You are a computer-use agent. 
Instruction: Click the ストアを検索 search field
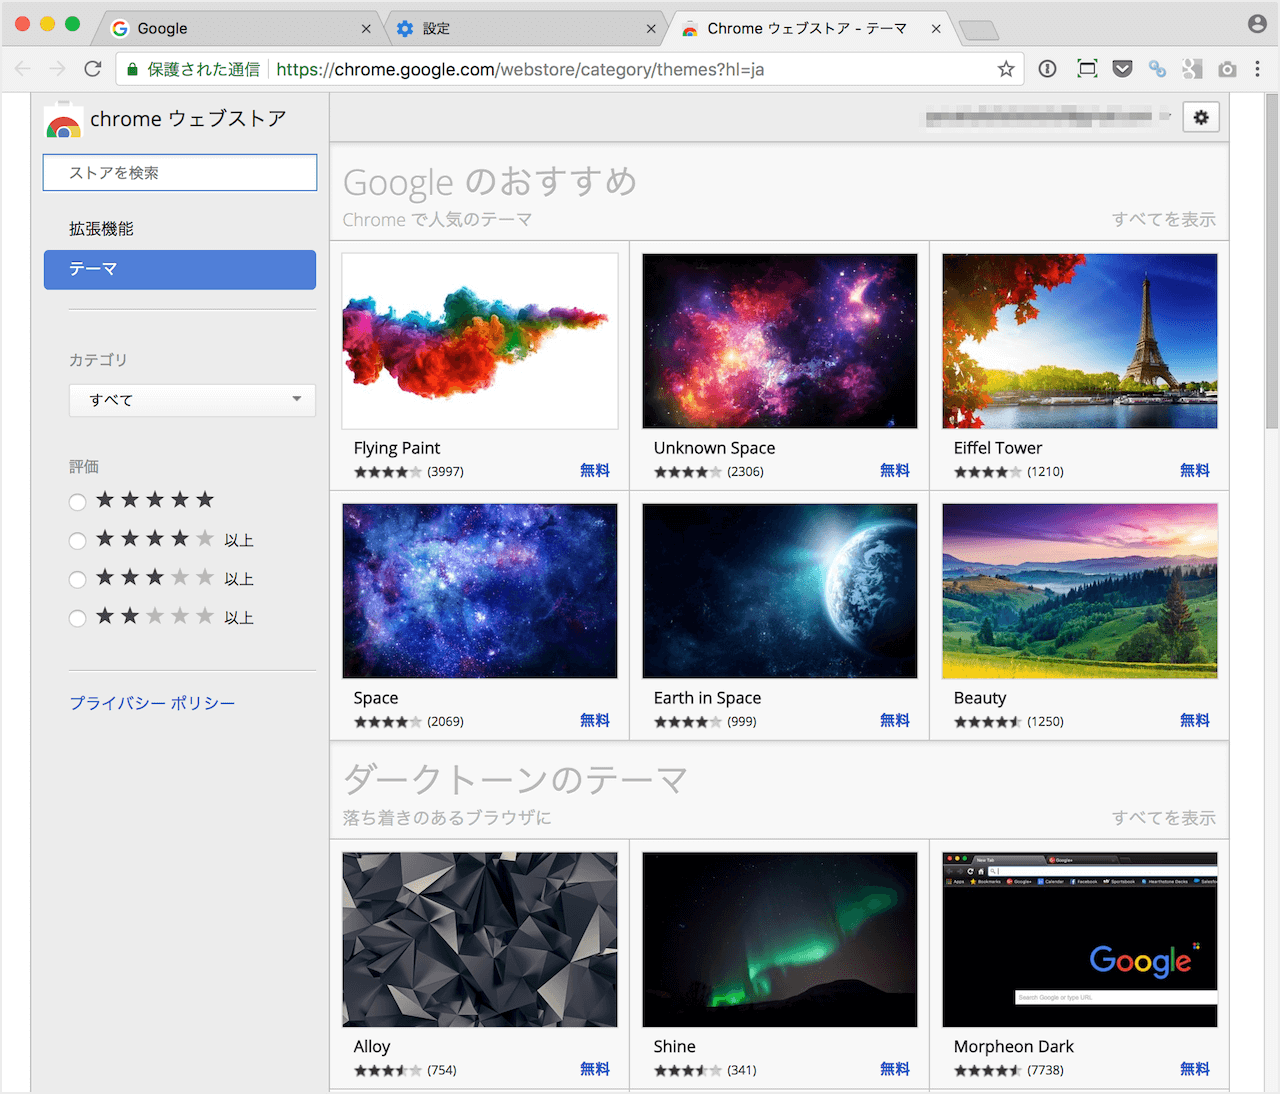[180, 173]
